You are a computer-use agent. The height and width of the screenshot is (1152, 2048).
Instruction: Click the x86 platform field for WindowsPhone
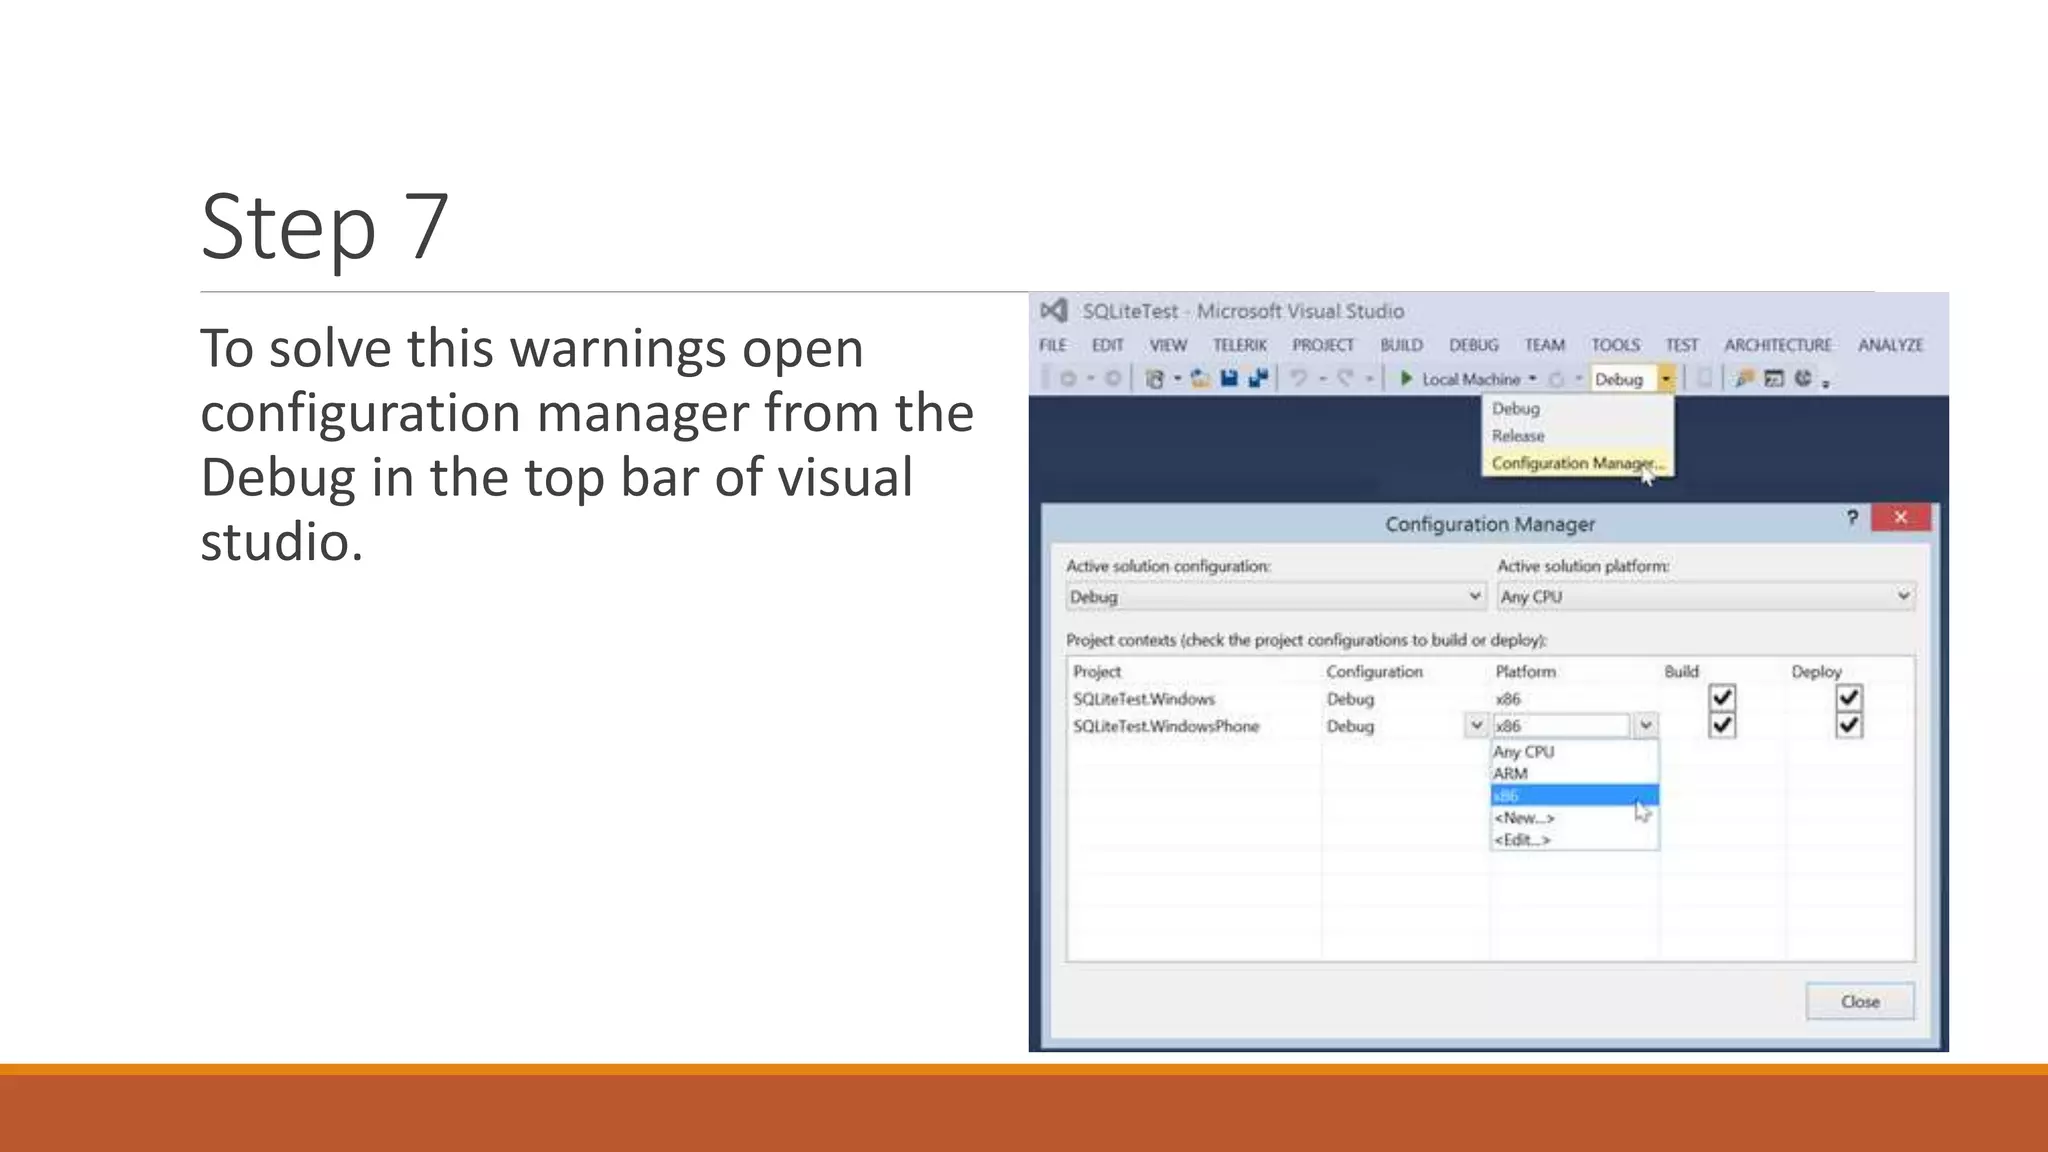(1562, 725)
